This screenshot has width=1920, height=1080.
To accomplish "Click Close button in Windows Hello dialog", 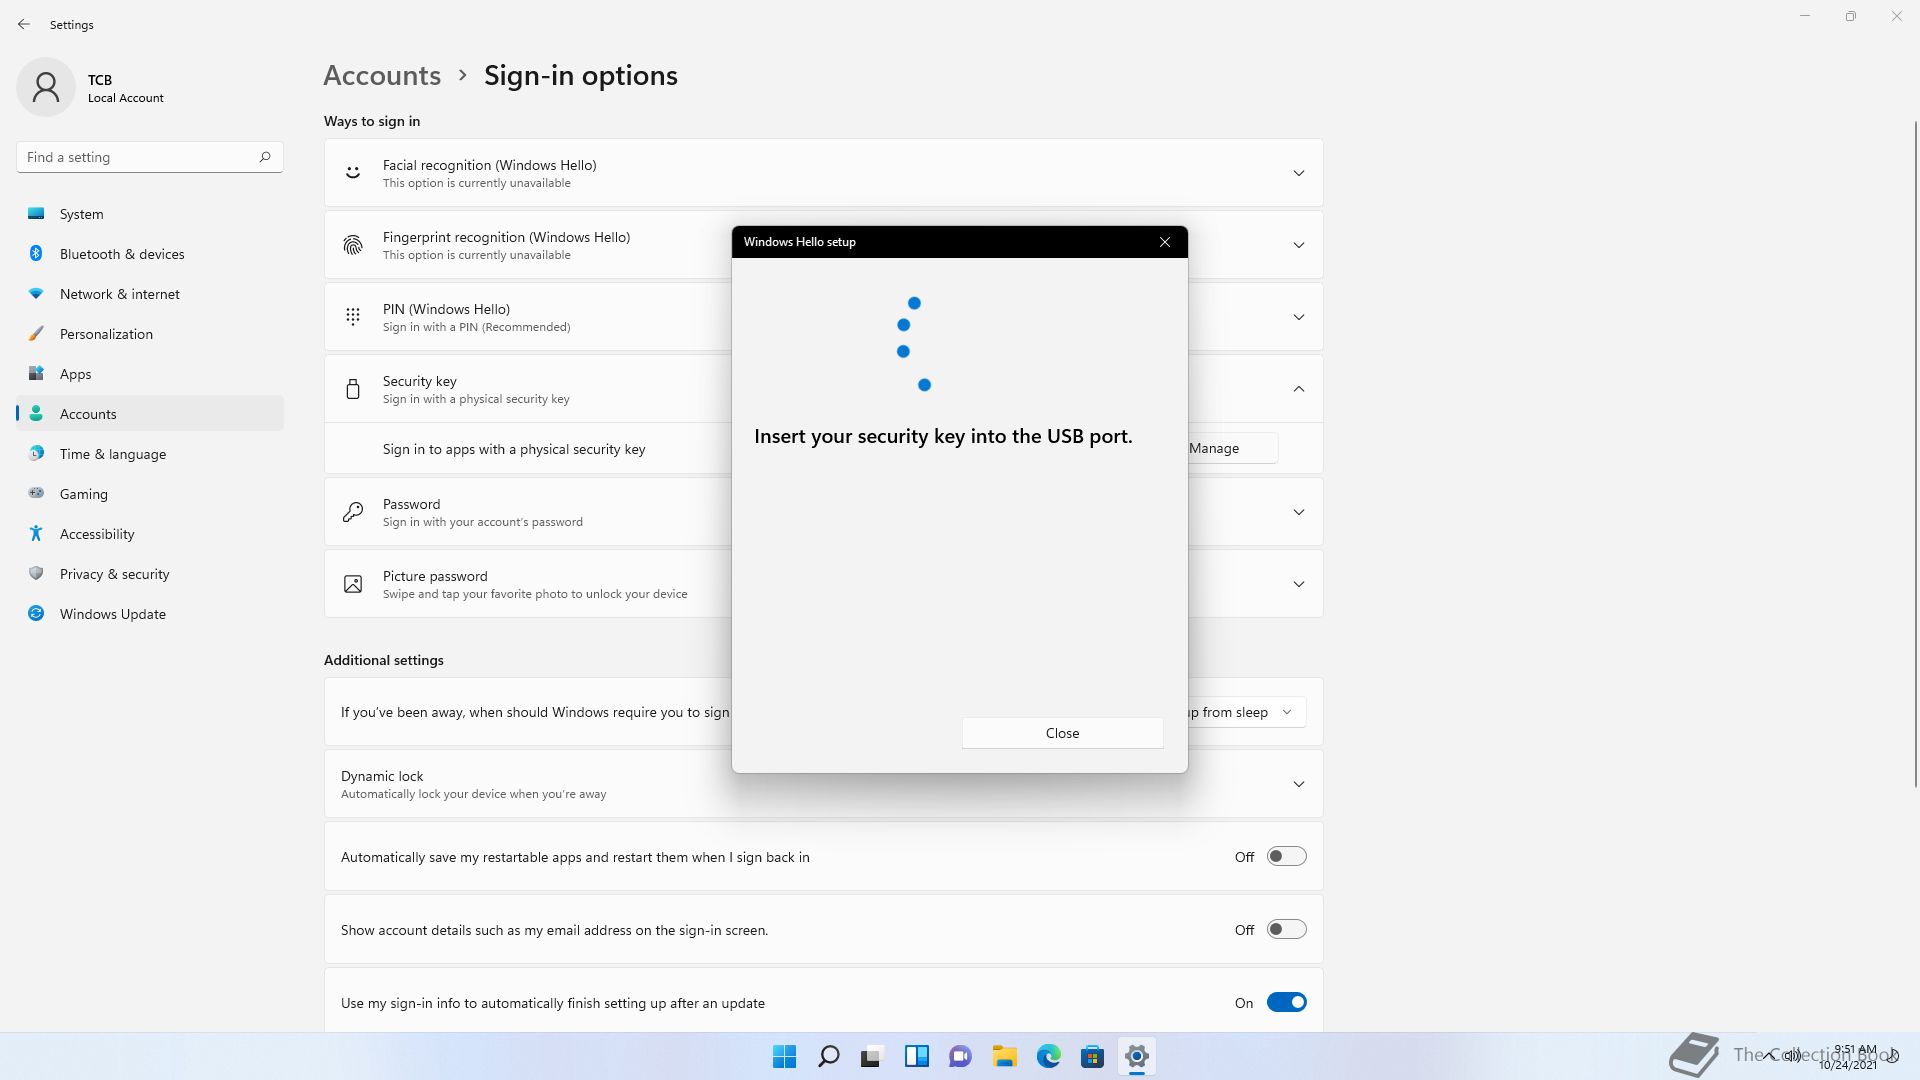I will pyautogui.click(x=1062, y=733).
